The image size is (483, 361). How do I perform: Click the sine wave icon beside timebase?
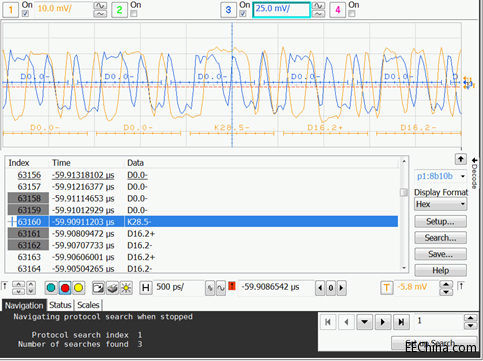point(221,288)
